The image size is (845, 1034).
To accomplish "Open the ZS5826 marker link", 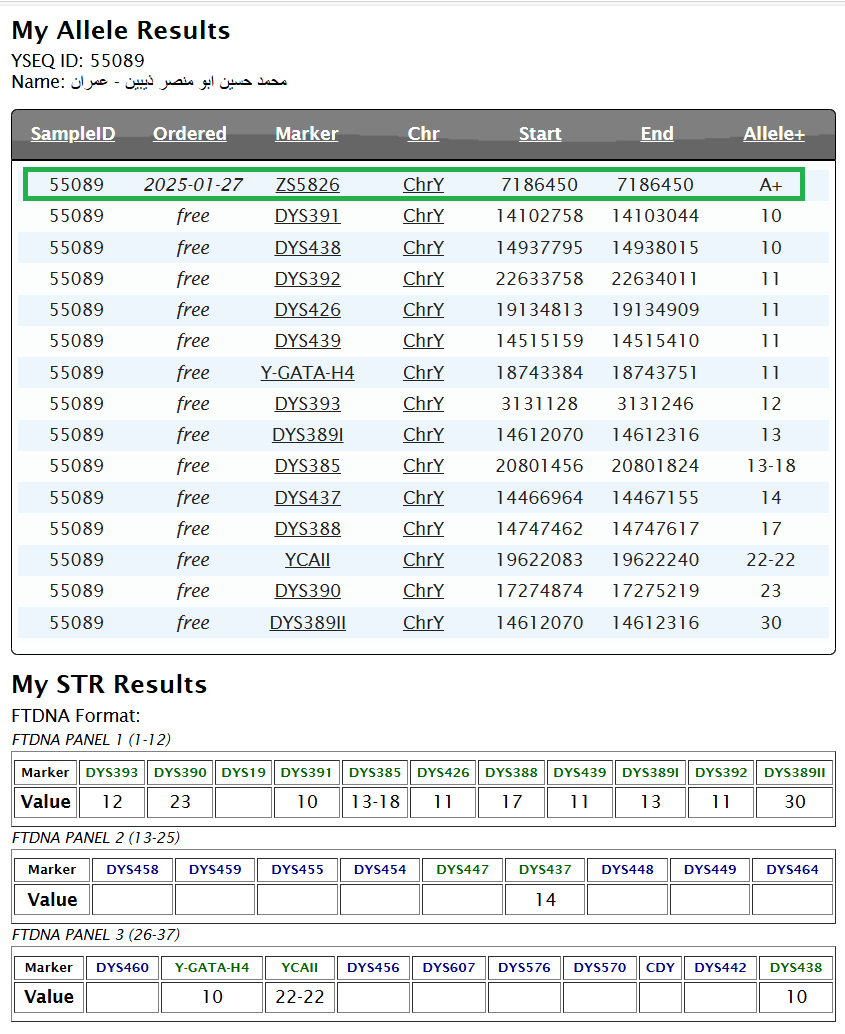I will point(307,185).
